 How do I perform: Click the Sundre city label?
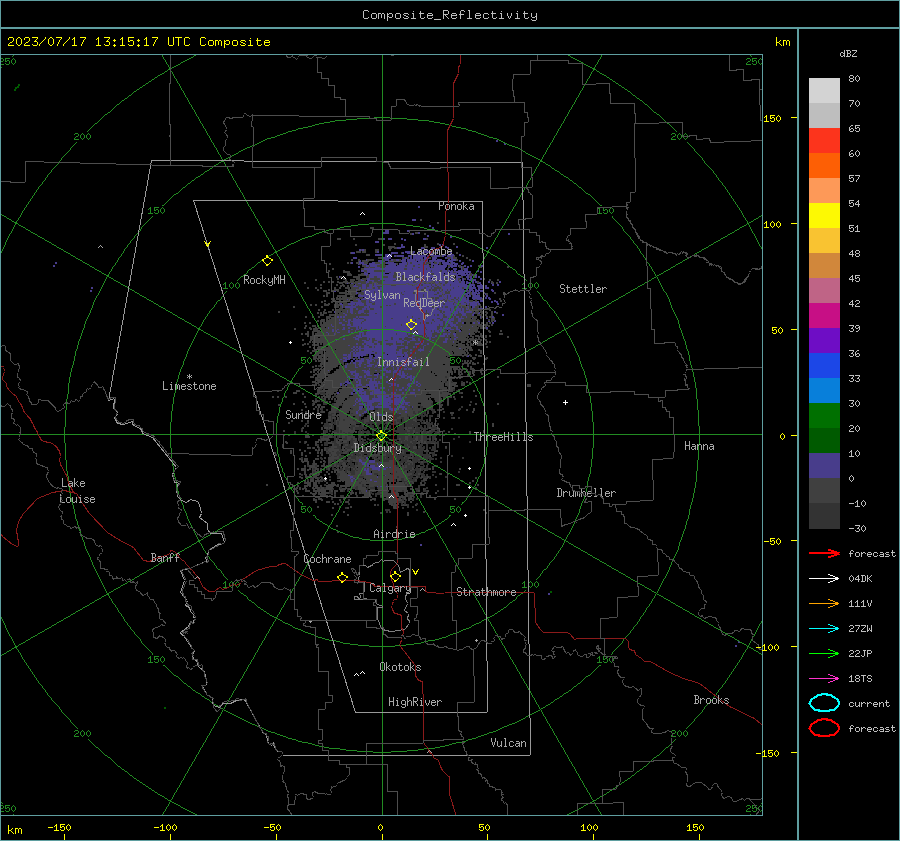coord(303,414)
